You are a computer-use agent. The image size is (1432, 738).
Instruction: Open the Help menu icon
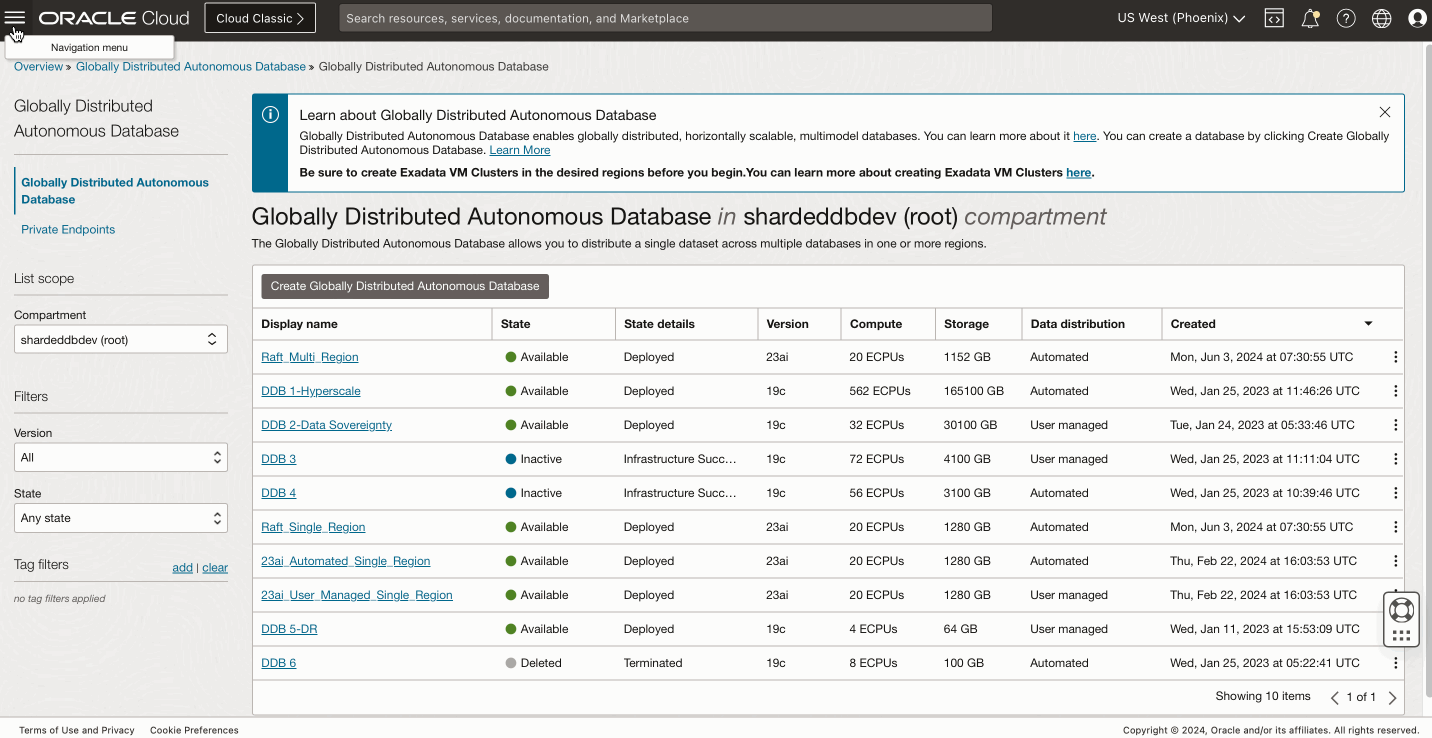[x=1345, y=17]
